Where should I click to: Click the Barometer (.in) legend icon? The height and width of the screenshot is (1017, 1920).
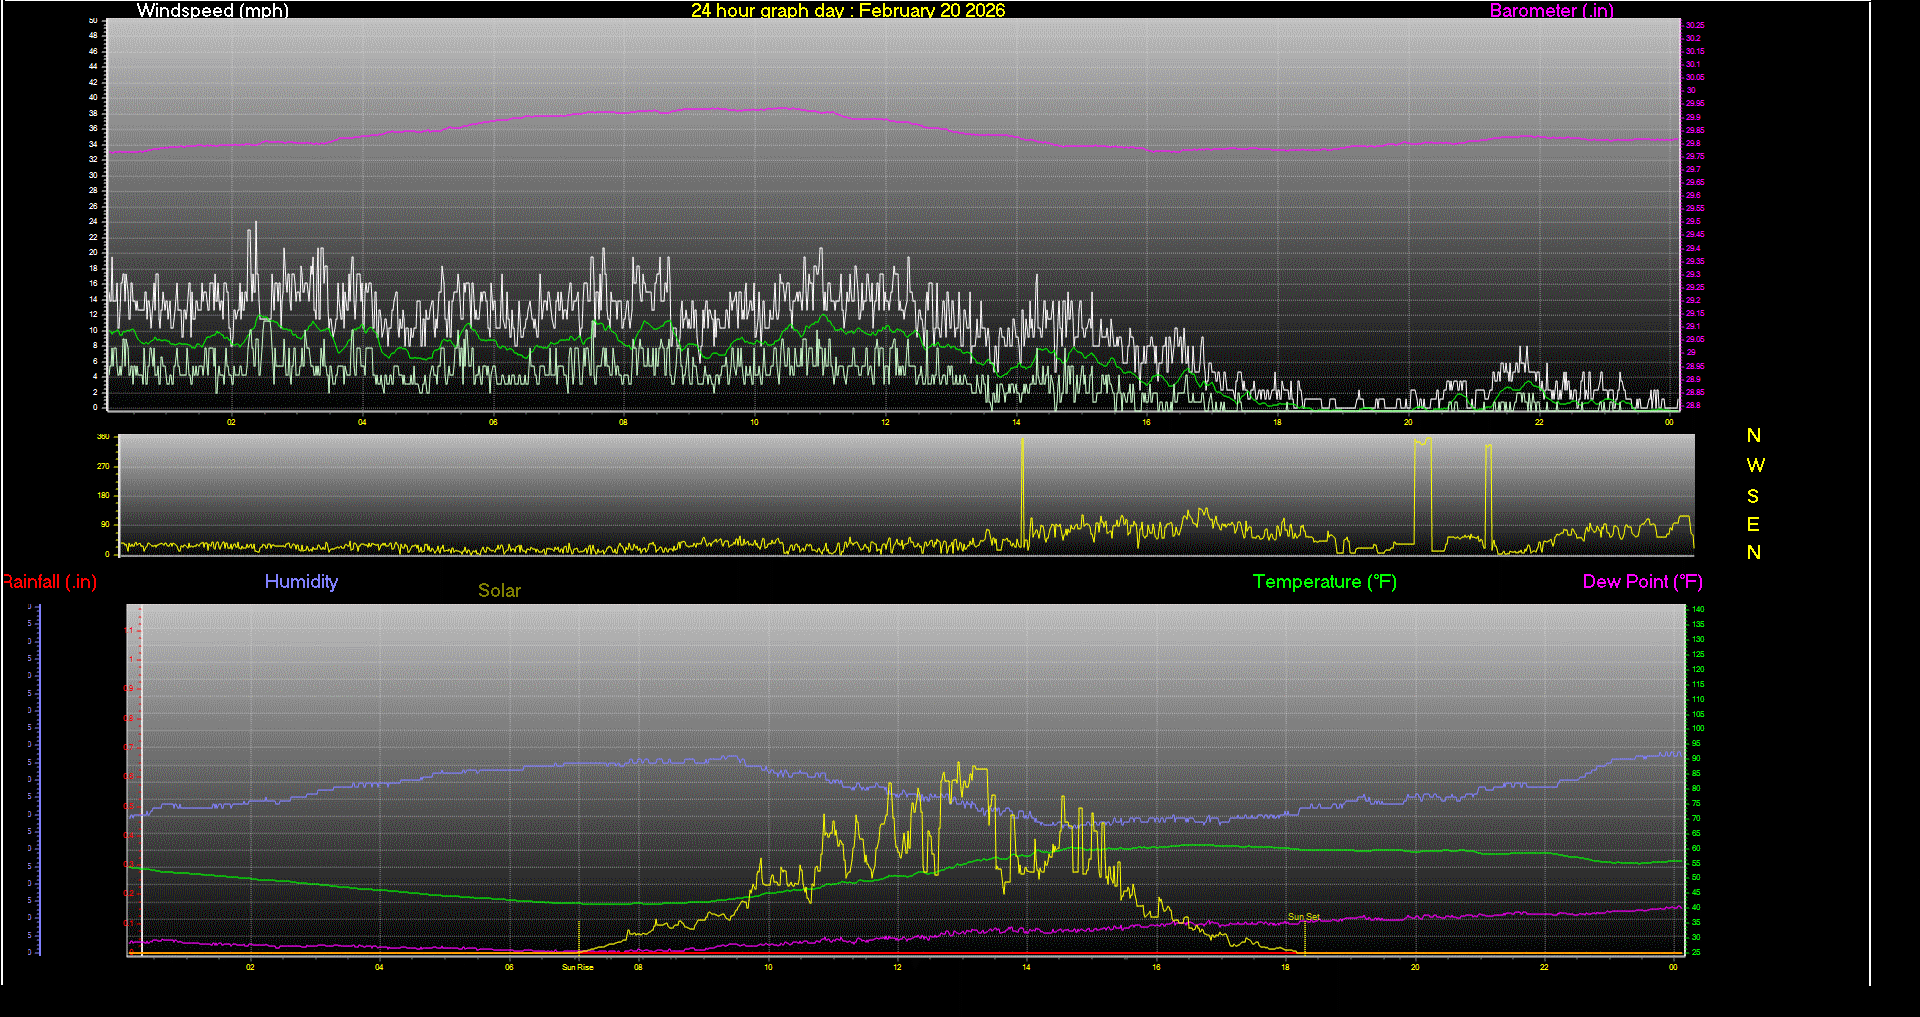click(1552, 11)
